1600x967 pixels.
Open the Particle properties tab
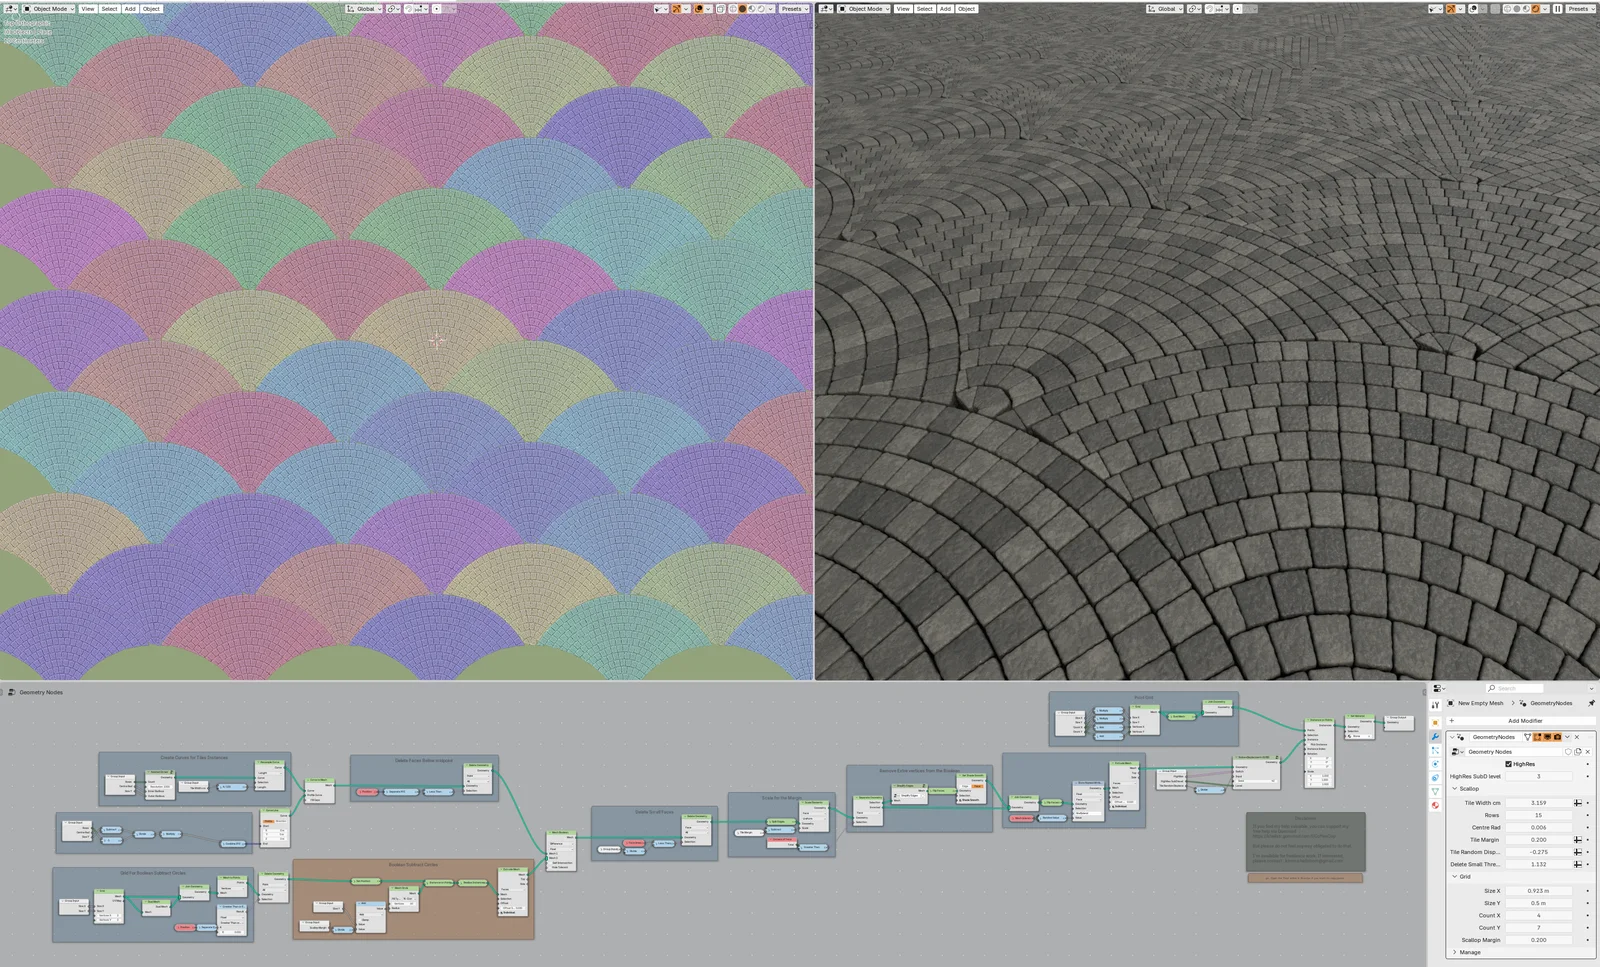pyautogui.click(x=1436, y=750)
